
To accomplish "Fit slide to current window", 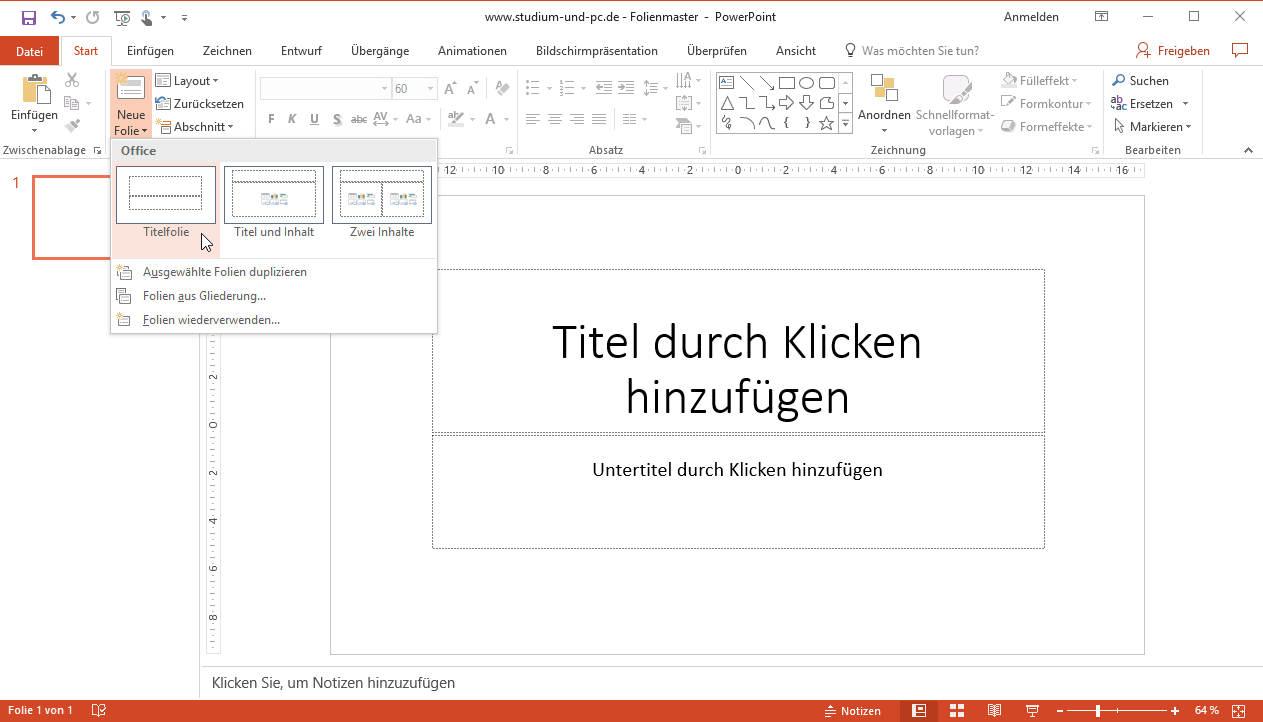I will (x=1241, y=711).
